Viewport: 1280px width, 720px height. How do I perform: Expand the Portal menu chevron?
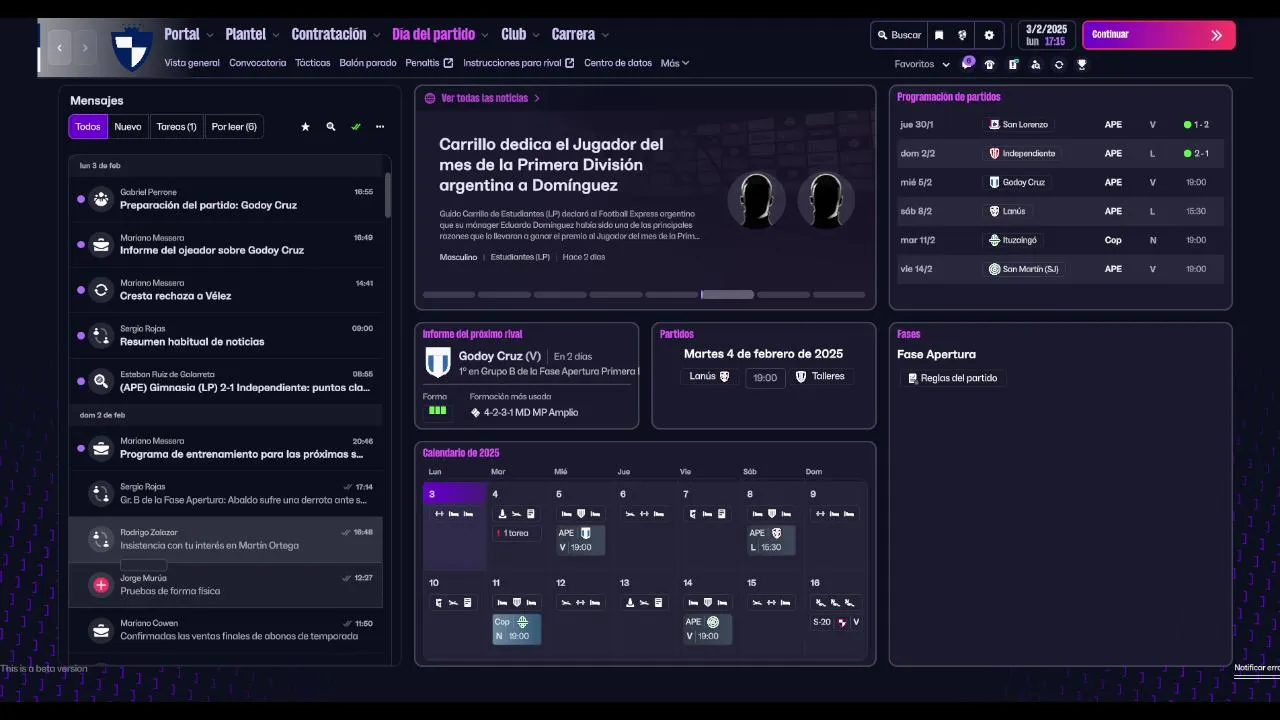tap(210, 35)
